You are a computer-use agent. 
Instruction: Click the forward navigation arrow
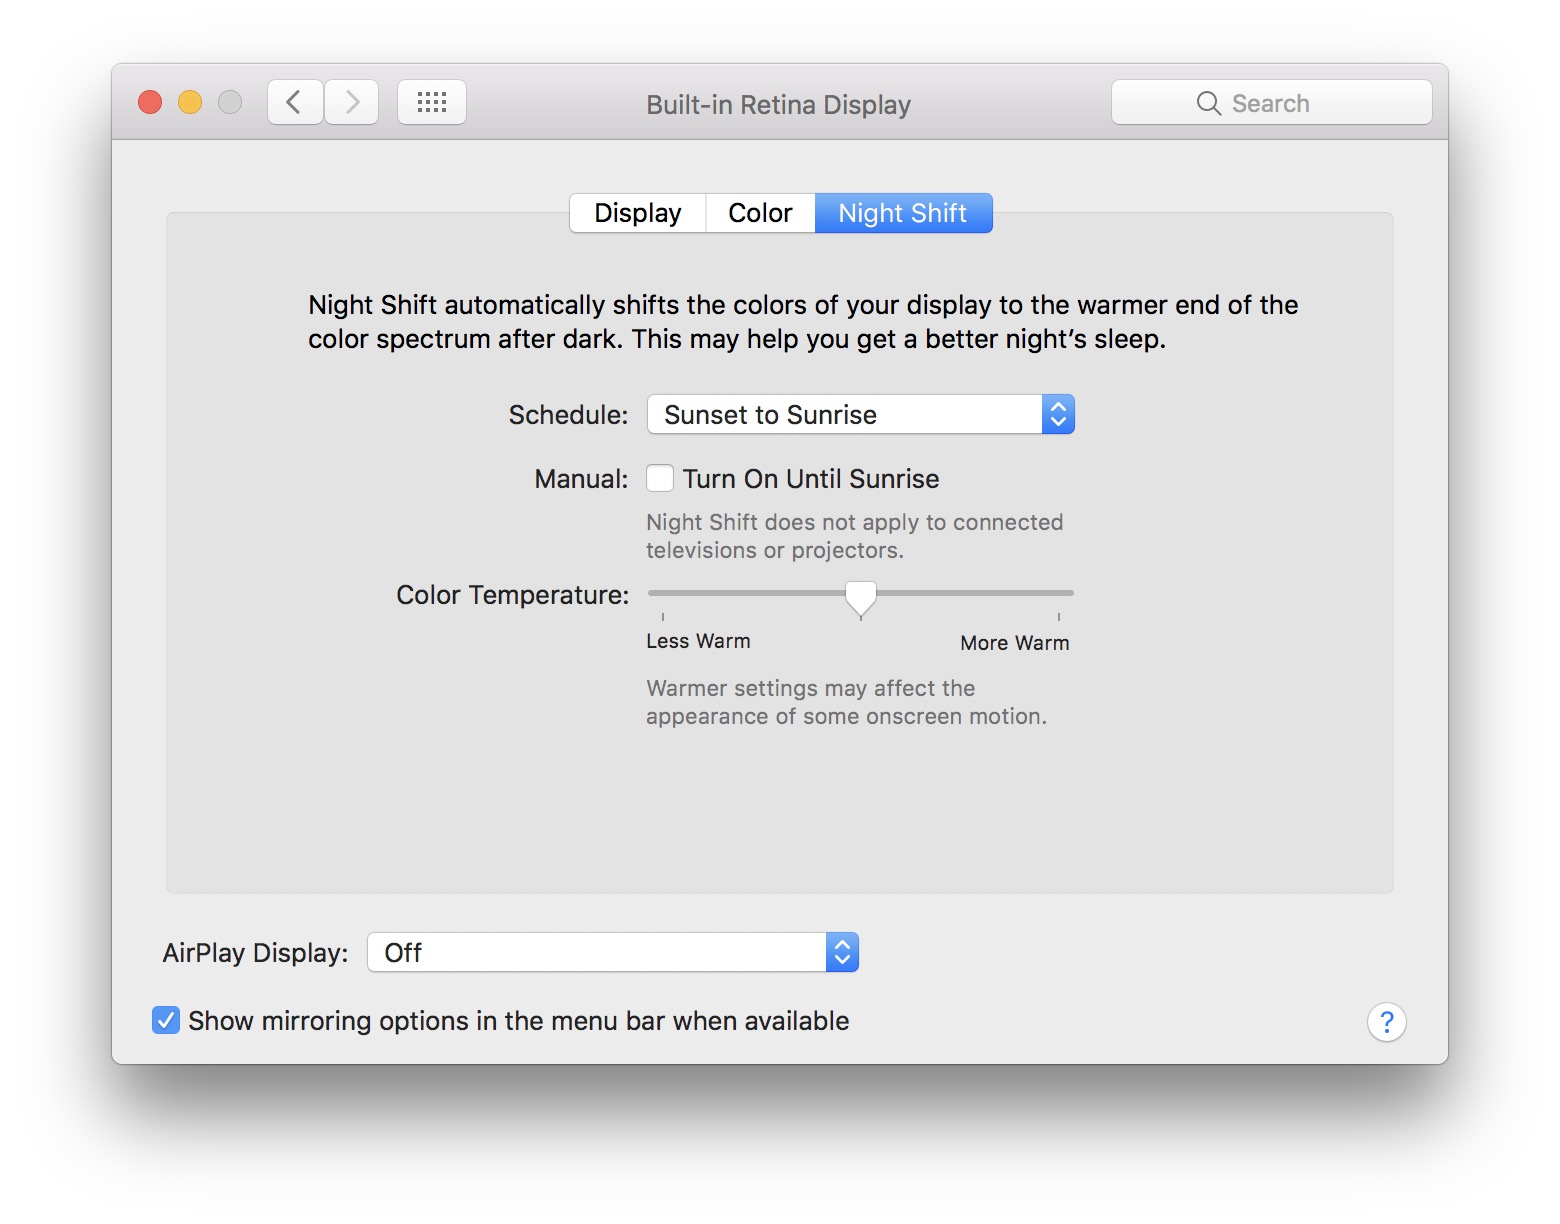coord(352,102)
